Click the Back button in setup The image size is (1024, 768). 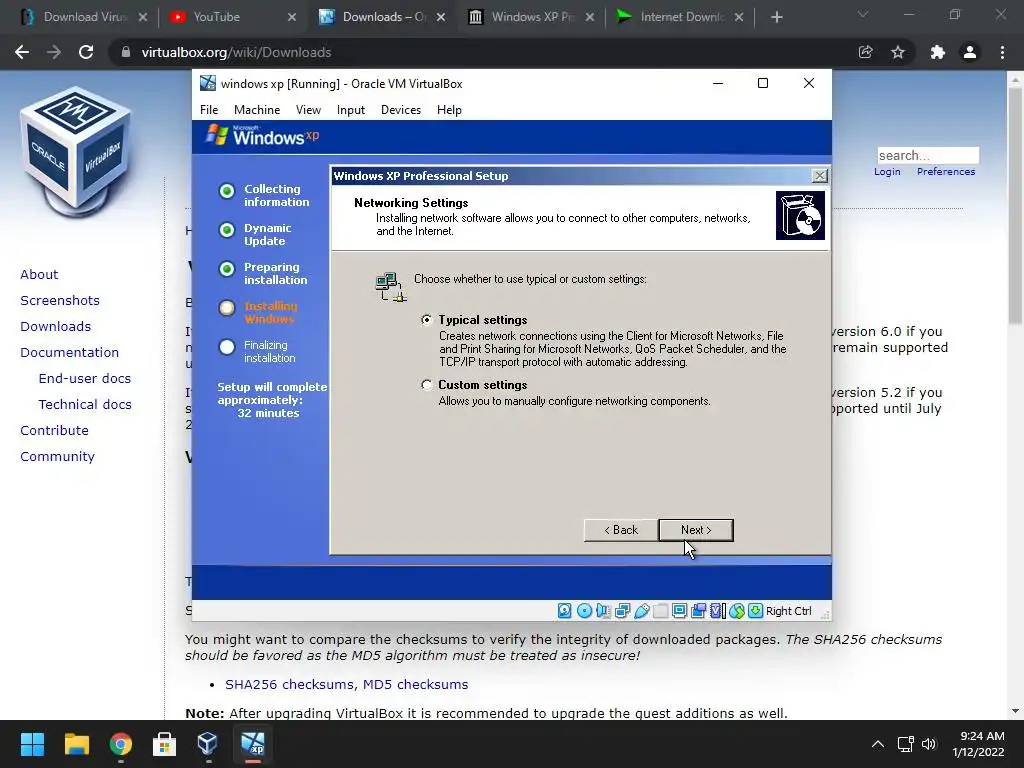click(621, 530)
